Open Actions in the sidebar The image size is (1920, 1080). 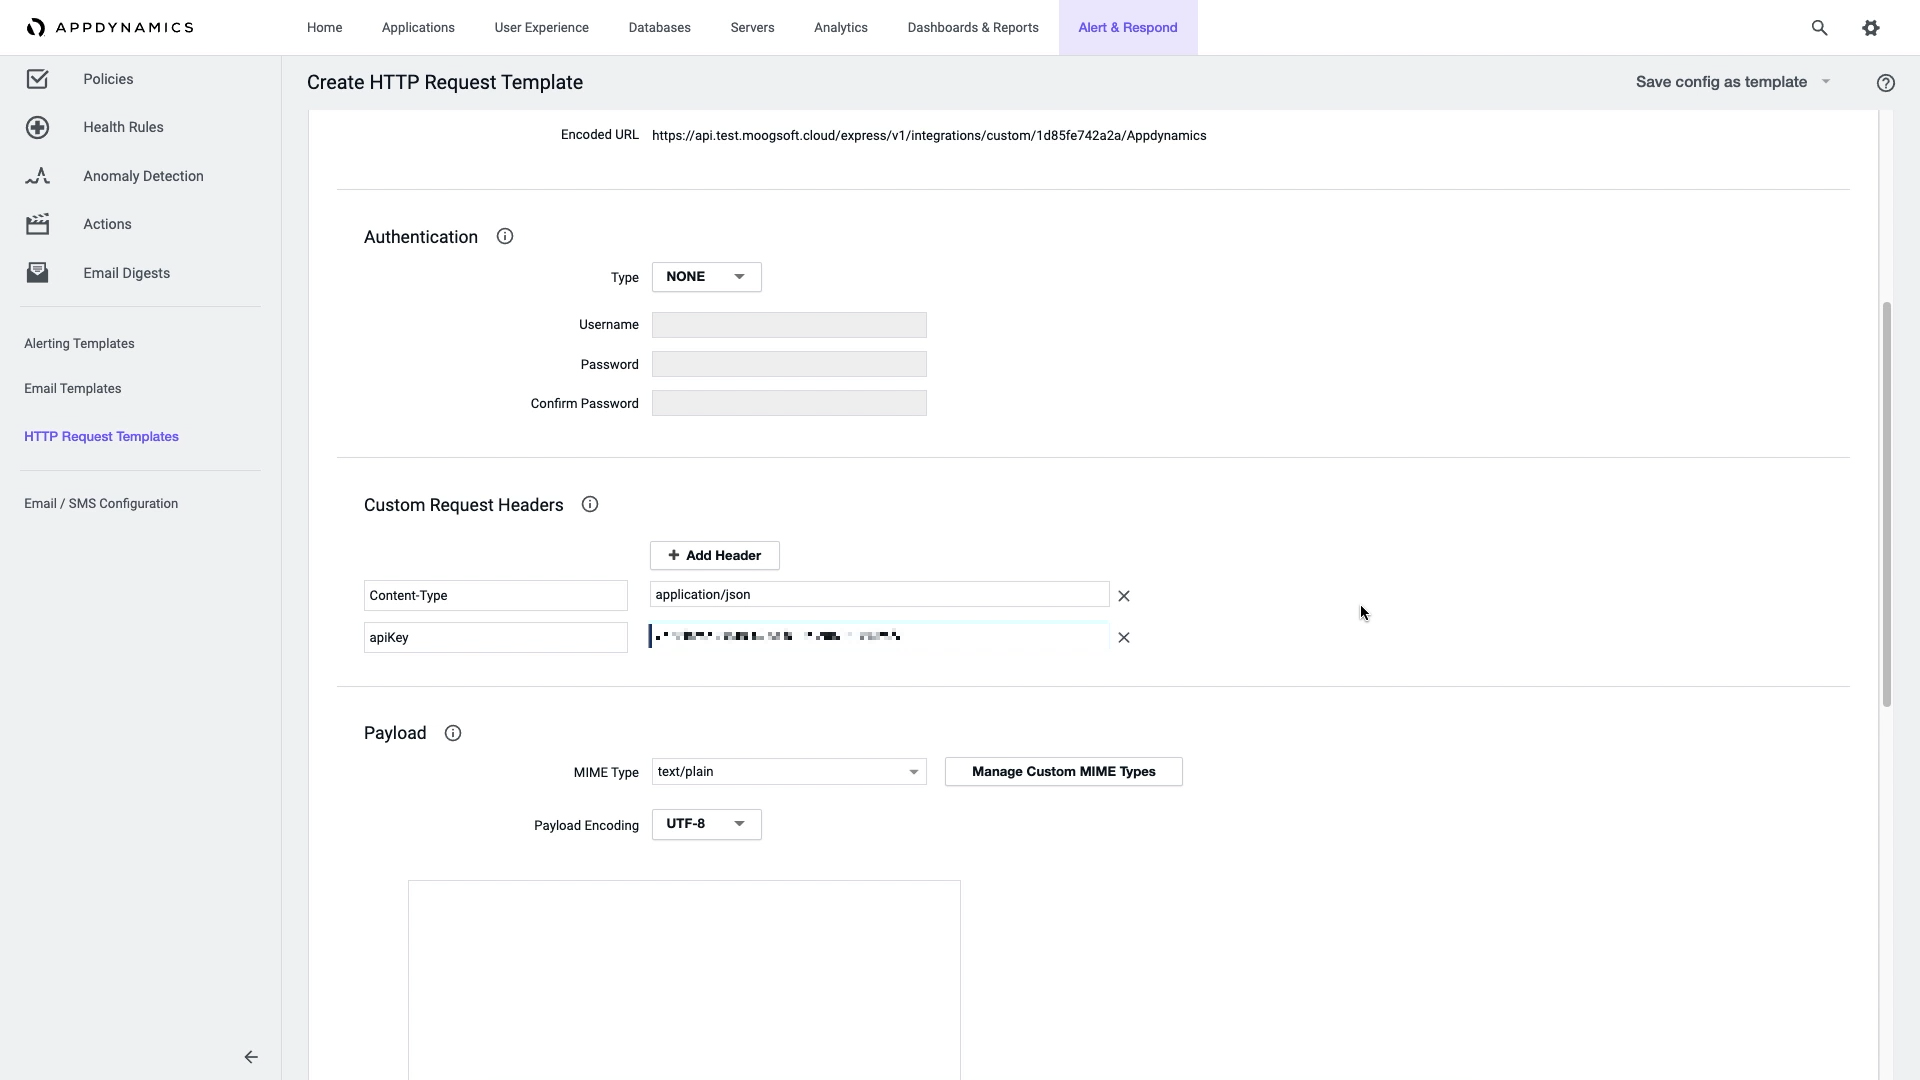(107, 224)
